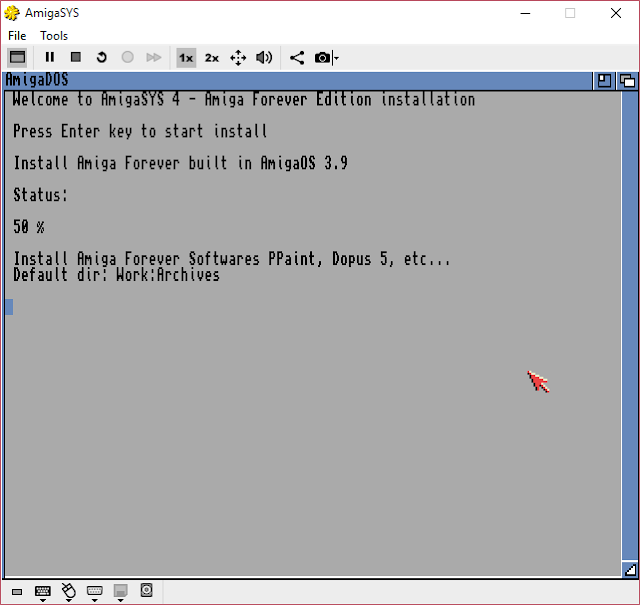Toggle fit-to-window scaling arrows
The width and height of the screenshot is (640, 605).
point(238,58)
